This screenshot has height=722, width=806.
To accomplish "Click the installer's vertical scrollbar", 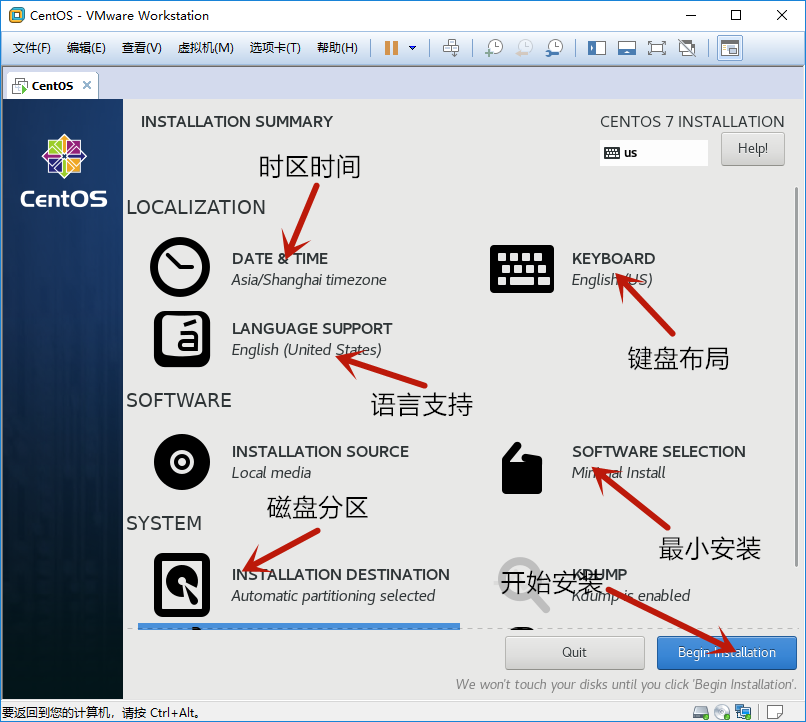I will pos(796,378).
